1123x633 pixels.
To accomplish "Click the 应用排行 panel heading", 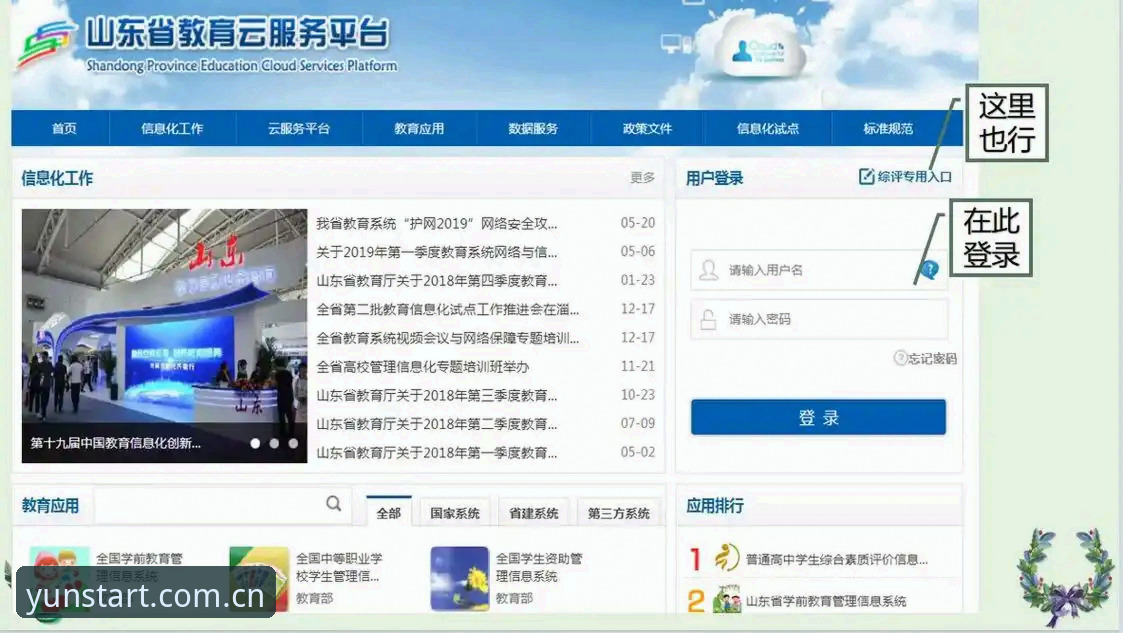I will (715, 506).
